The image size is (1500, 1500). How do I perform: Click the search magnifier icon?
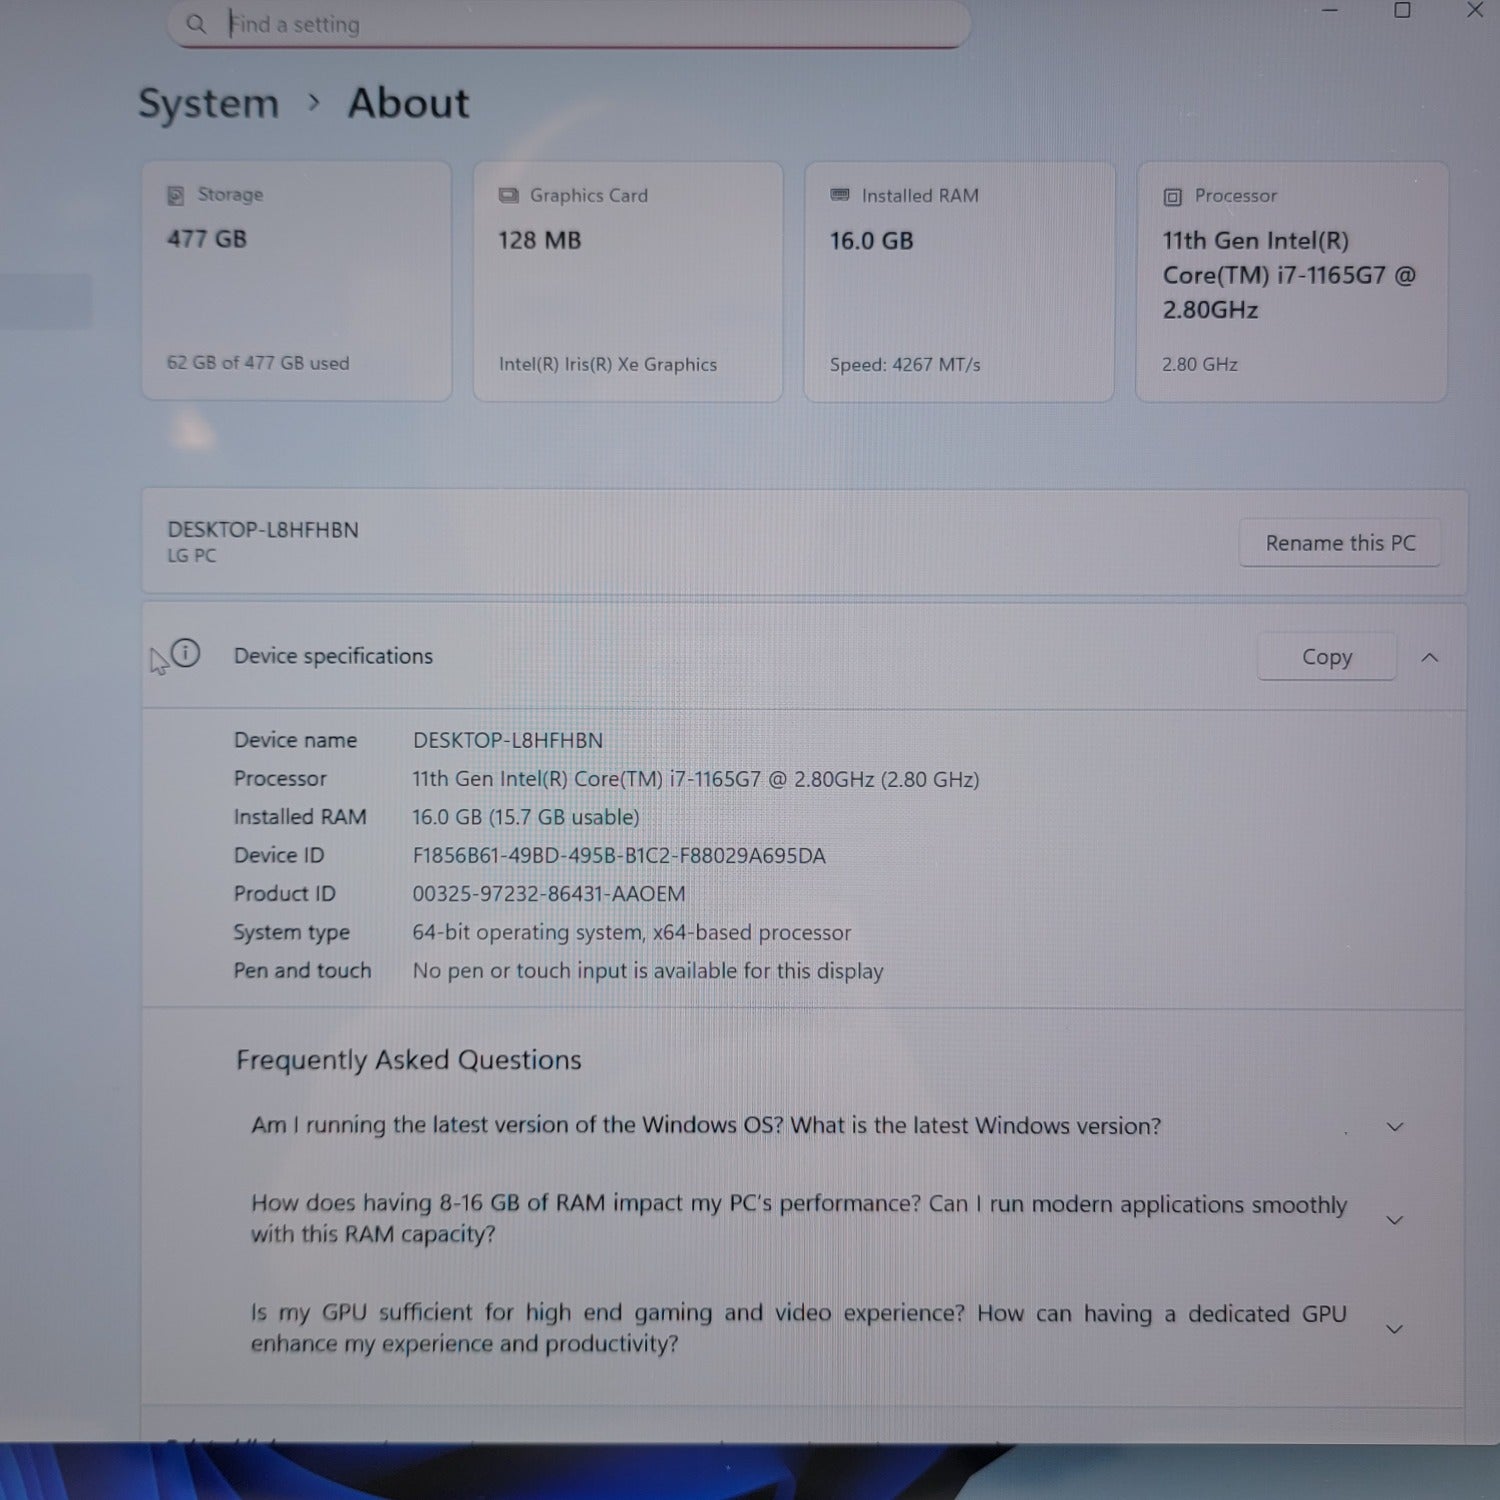pos(196,24)
